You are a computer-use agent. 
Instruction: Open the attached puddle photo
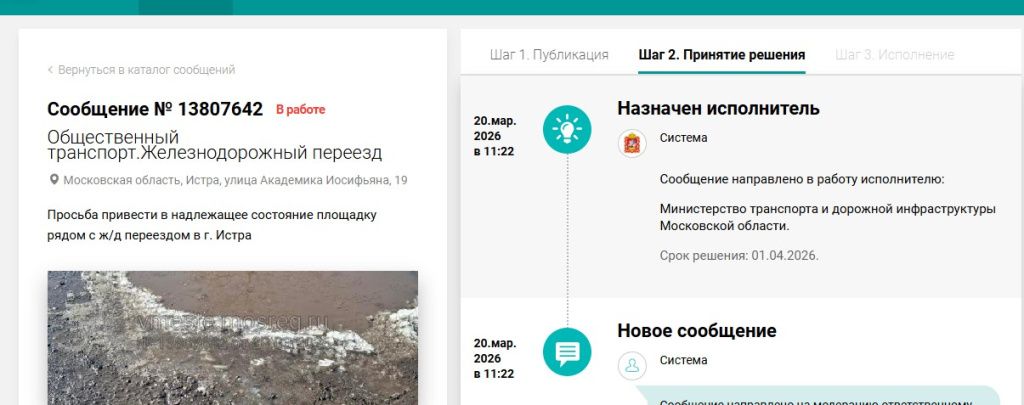click(232, 337)
